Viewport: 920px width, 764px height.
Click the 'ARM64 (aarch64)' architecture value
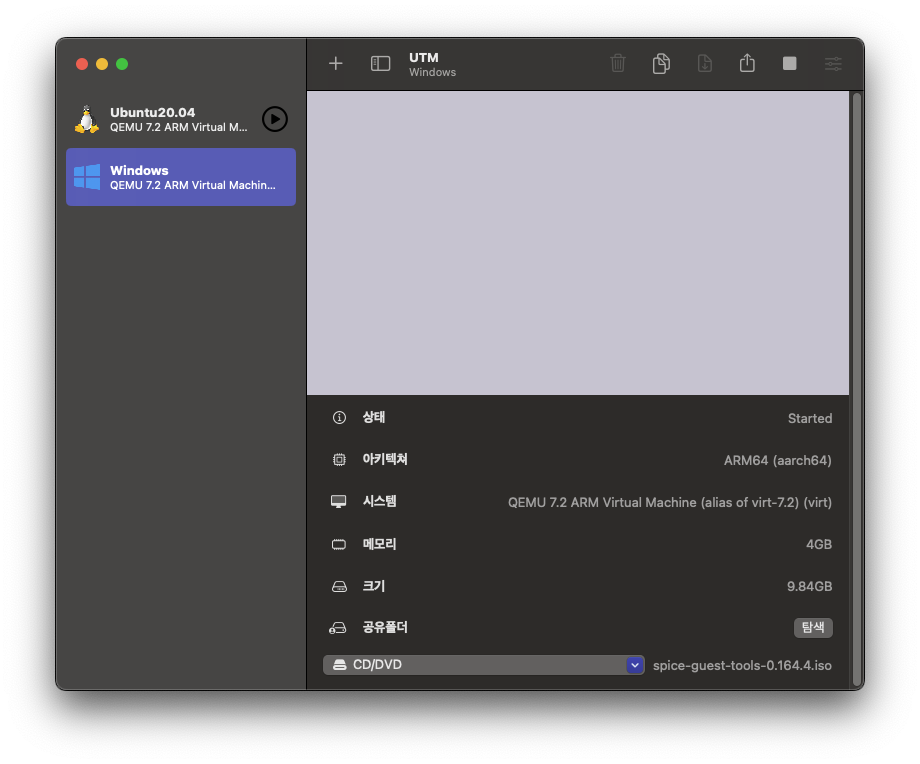click(777, 461)
